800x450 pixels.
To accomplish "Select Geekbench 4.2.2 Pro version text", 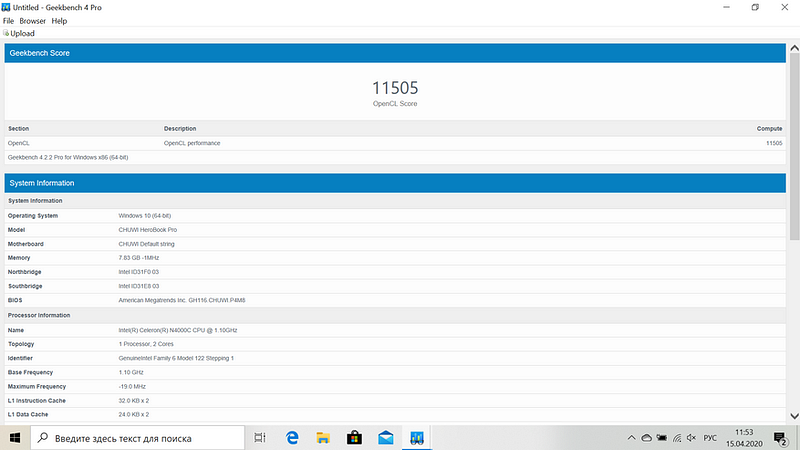I will 68,158.
